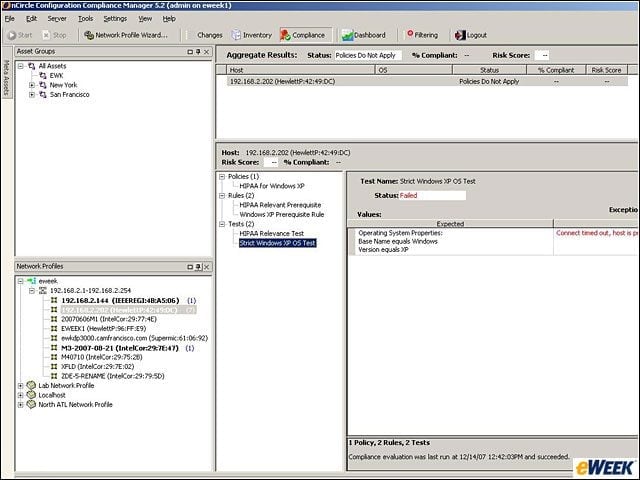Switch to the Changes view
Screen dimensions: 640x480
pos(209,35)
